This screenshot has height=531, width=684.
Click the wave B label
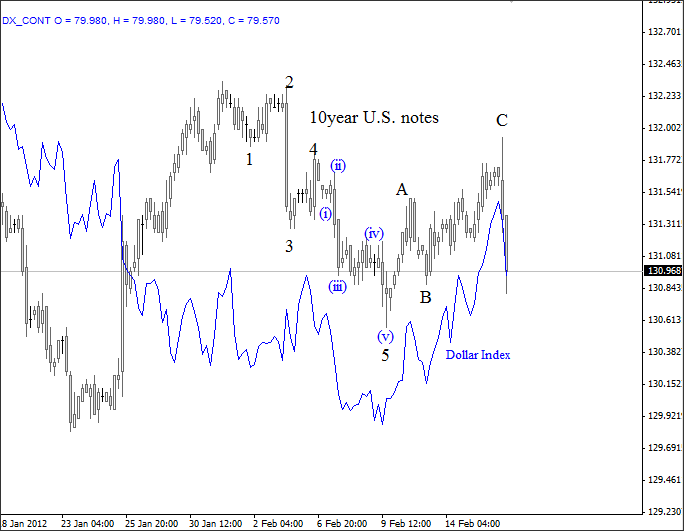(425, 297)
